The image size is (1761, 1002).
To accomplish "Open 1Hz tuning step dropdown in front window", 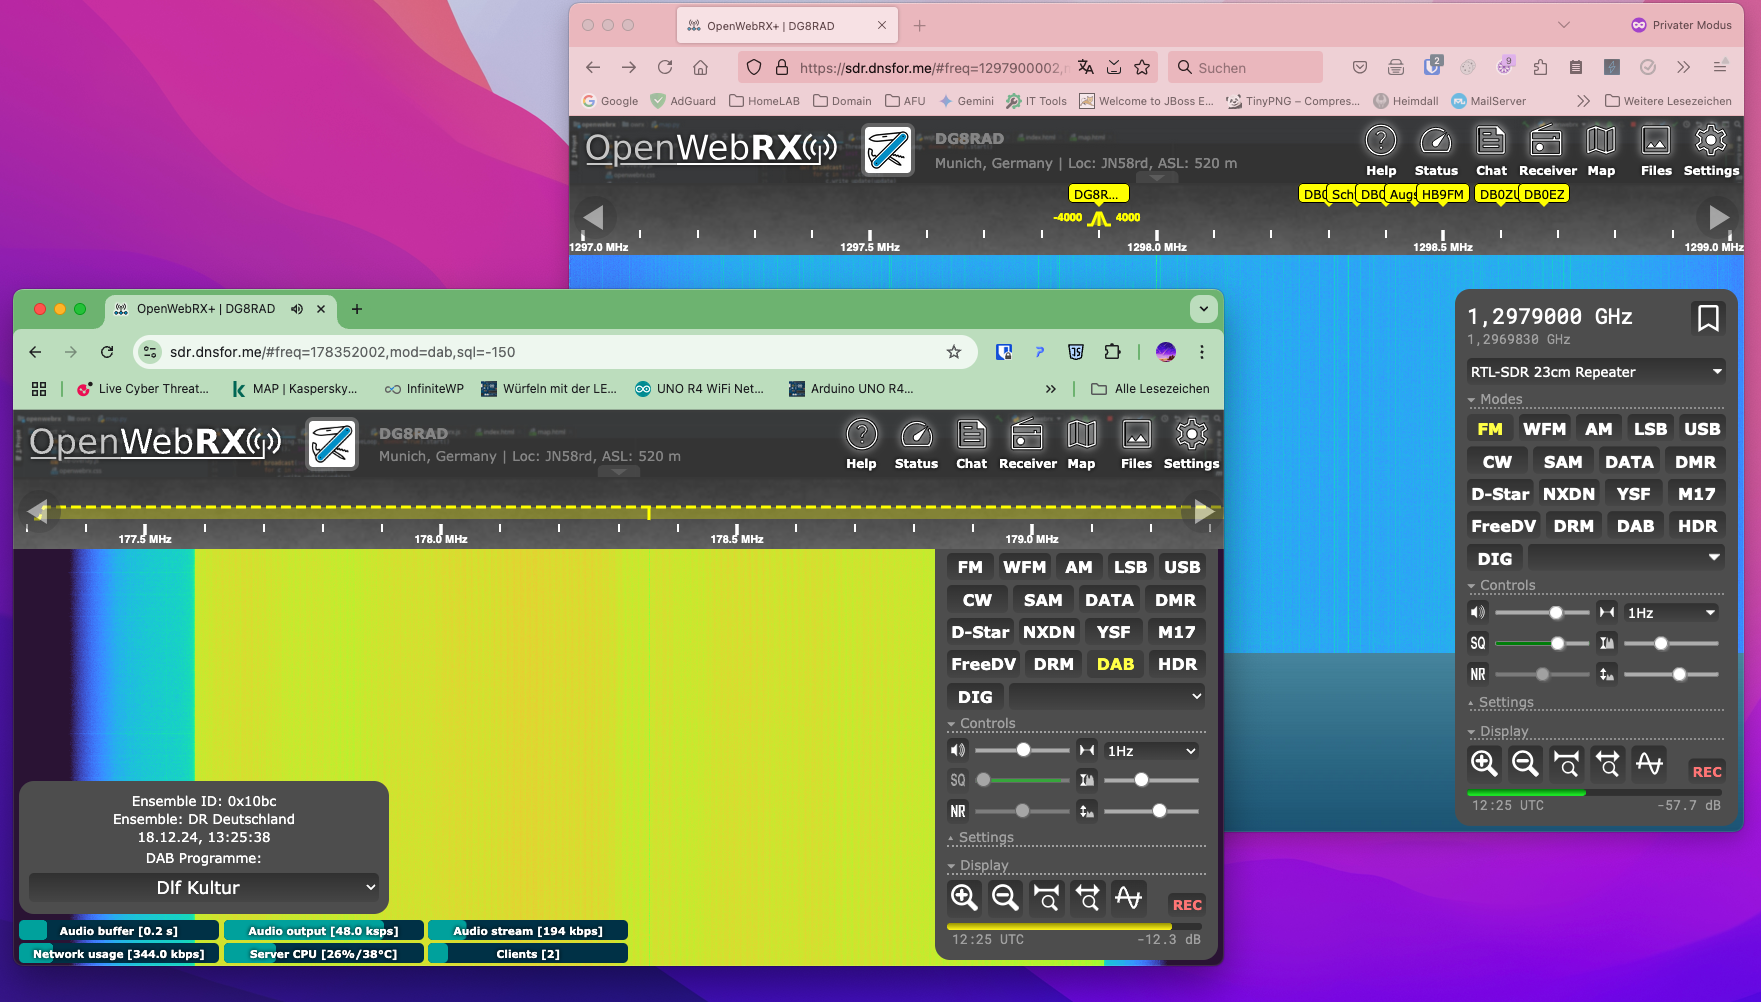I will tap(1152, 751).
